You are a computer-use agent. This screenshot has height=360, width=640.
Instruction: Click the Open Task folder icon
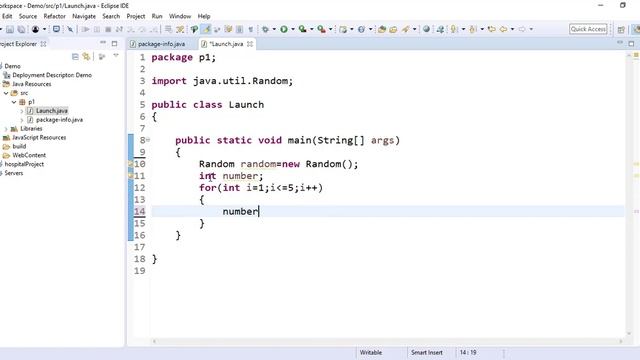tap(393, 29)
